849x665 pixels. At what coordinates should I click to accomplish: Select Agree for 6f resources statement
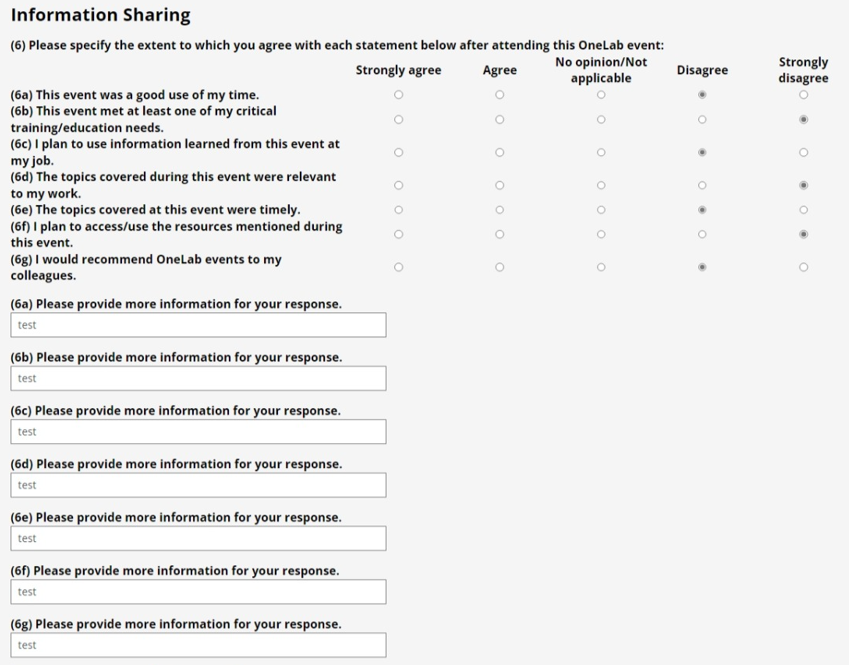(x=500, y=234)
